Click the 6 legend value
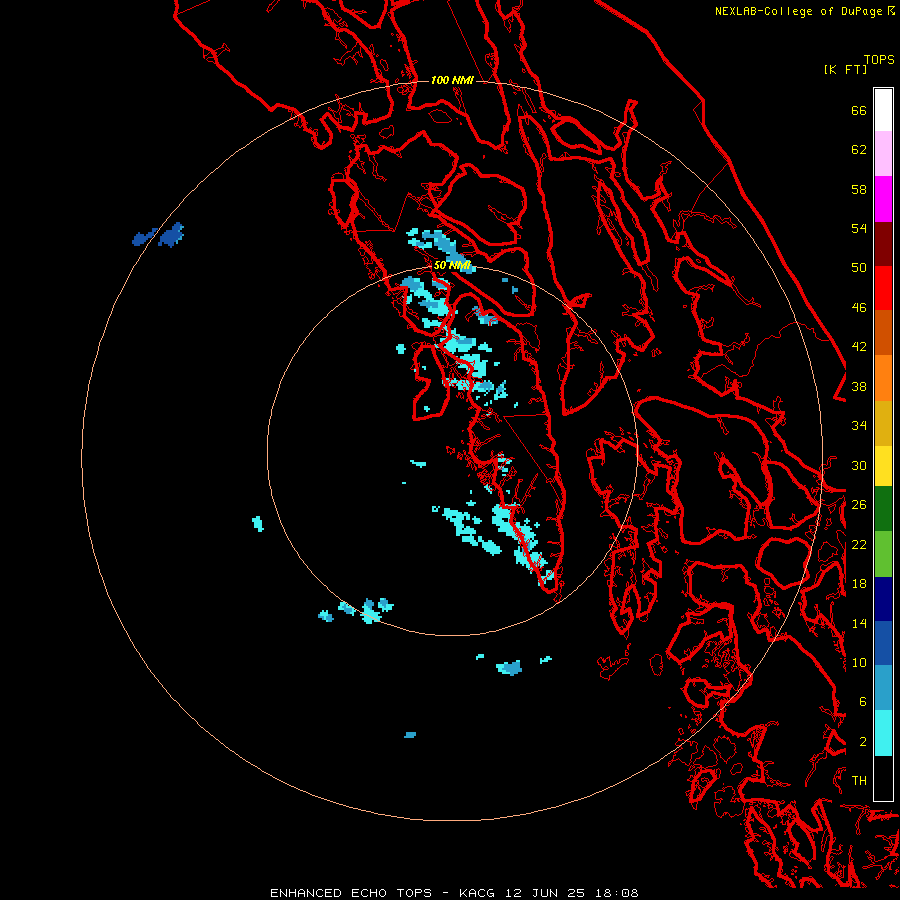 tap(863, 702)
